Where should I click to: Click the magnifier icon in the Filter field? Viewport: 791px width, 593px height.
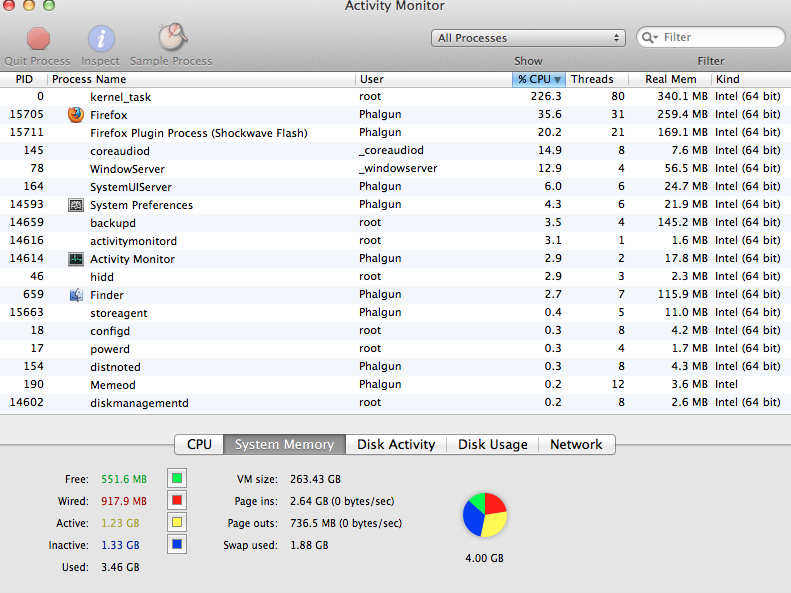(x=650, y=37)
